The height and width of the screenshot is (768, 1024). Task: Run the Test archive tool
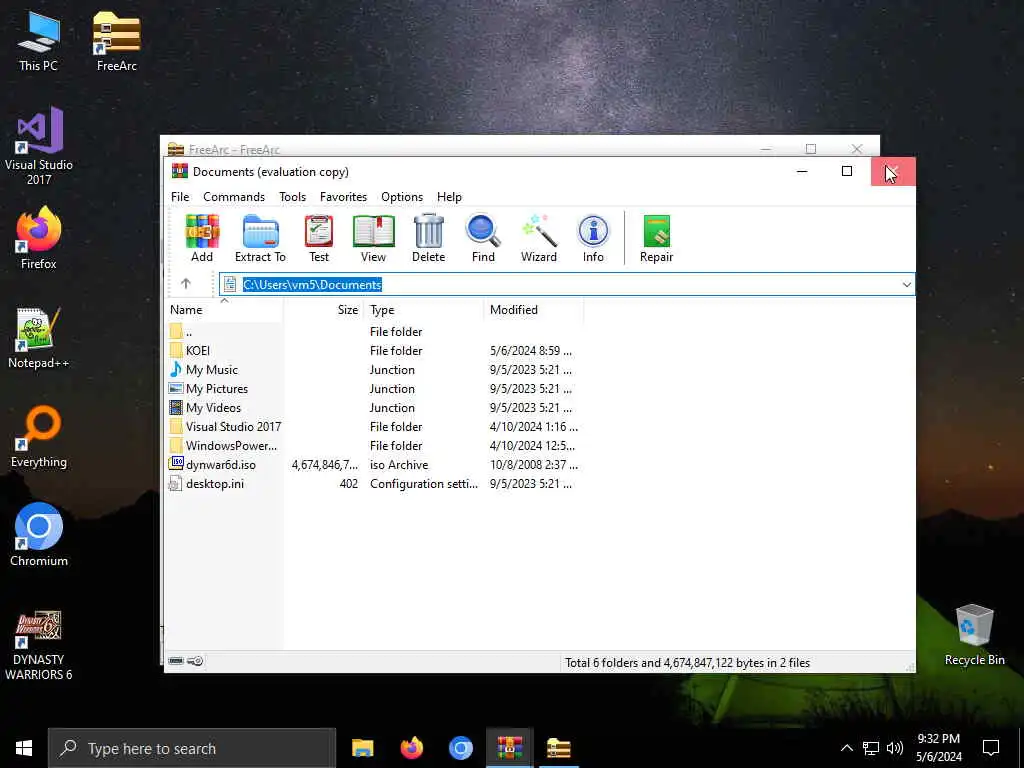click(319, 238)
